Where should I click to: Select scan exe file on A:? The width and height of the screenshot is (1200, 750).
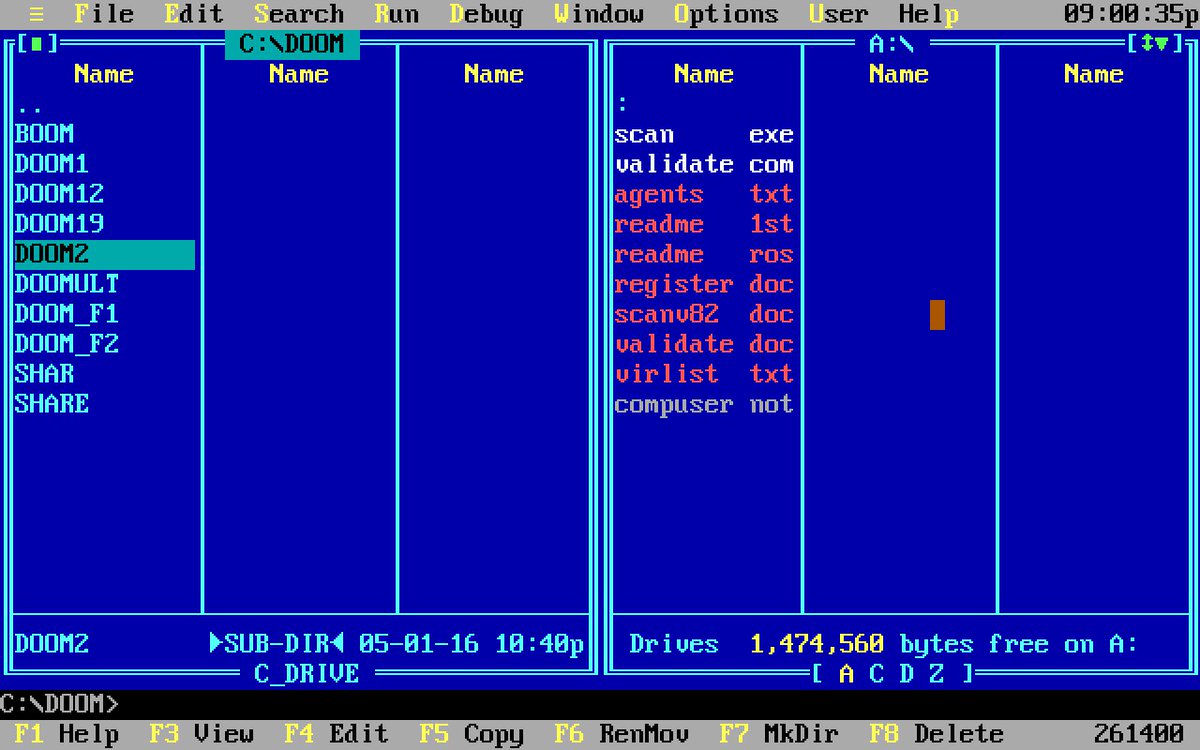[x=704, y=134]
